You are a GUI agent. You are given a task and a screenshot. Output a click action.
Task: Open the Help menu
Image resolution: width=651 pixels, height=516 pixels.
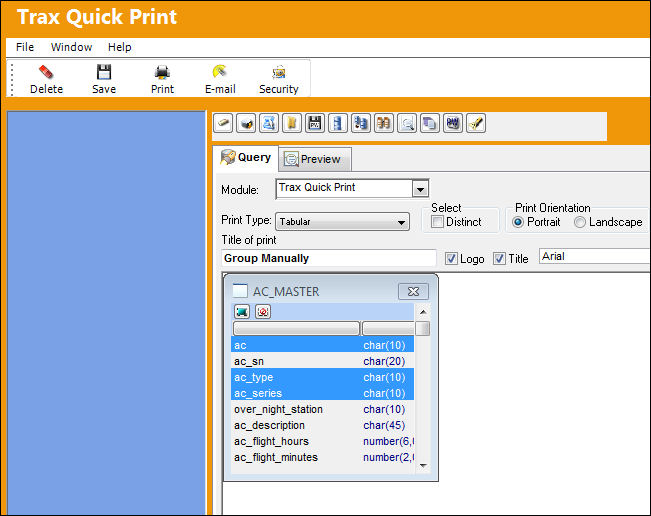(x=120, y=47)
